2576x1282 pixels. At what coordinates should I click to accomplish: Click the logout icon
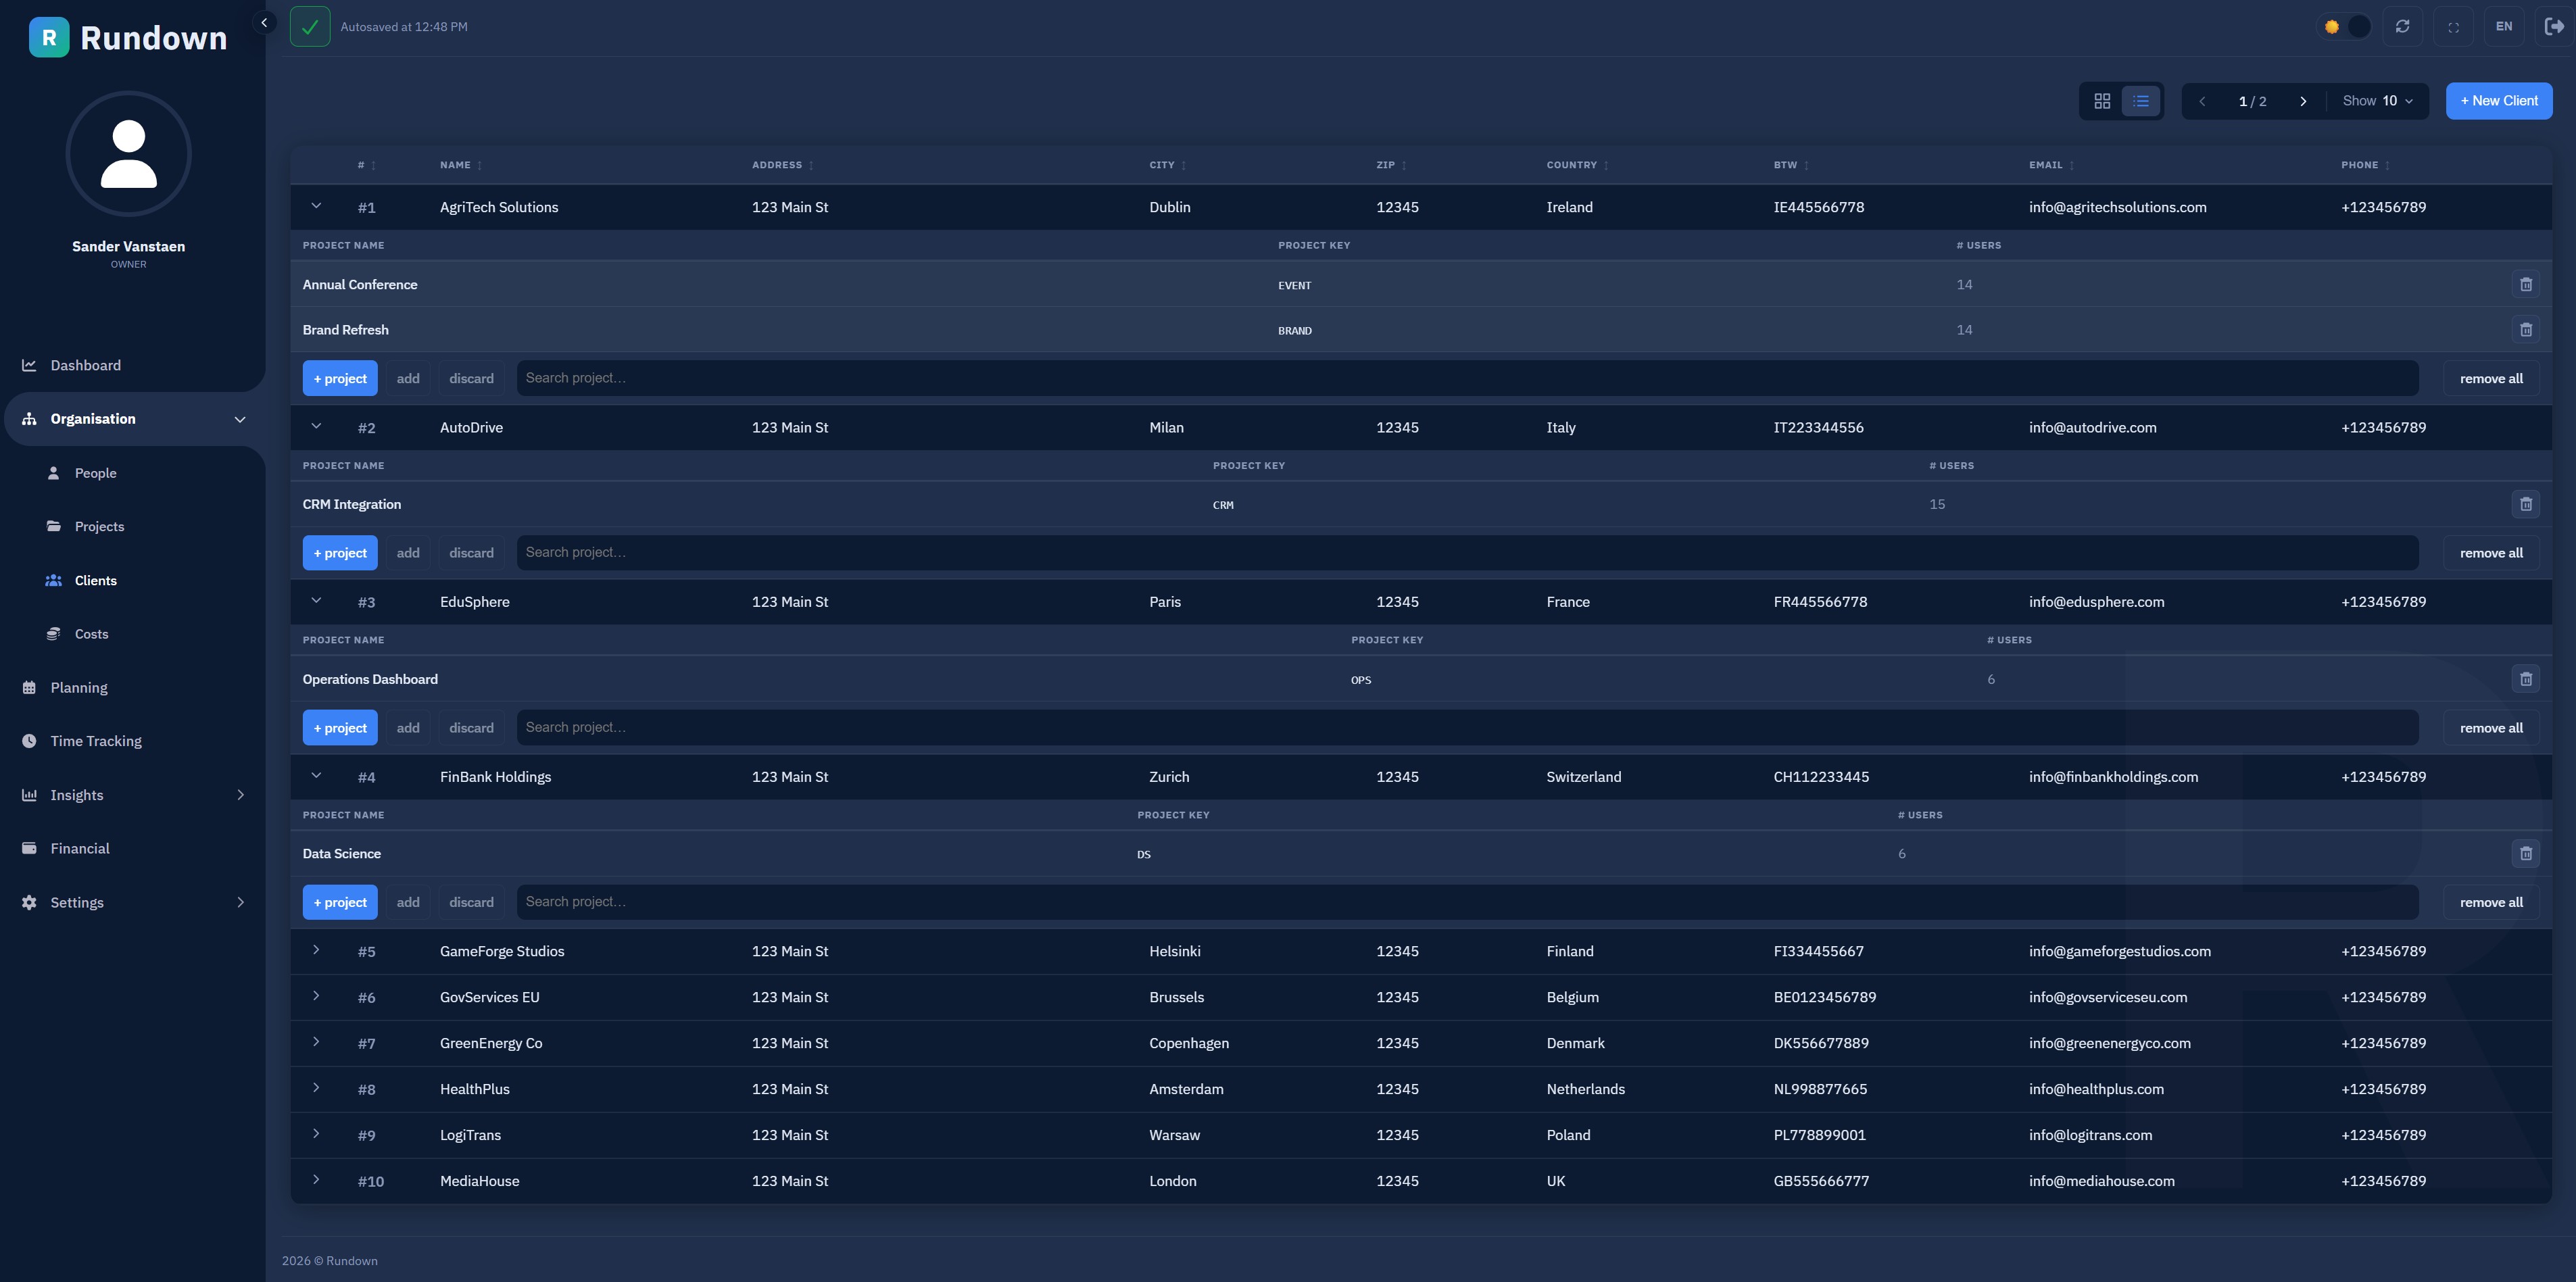click(2554, 27)
